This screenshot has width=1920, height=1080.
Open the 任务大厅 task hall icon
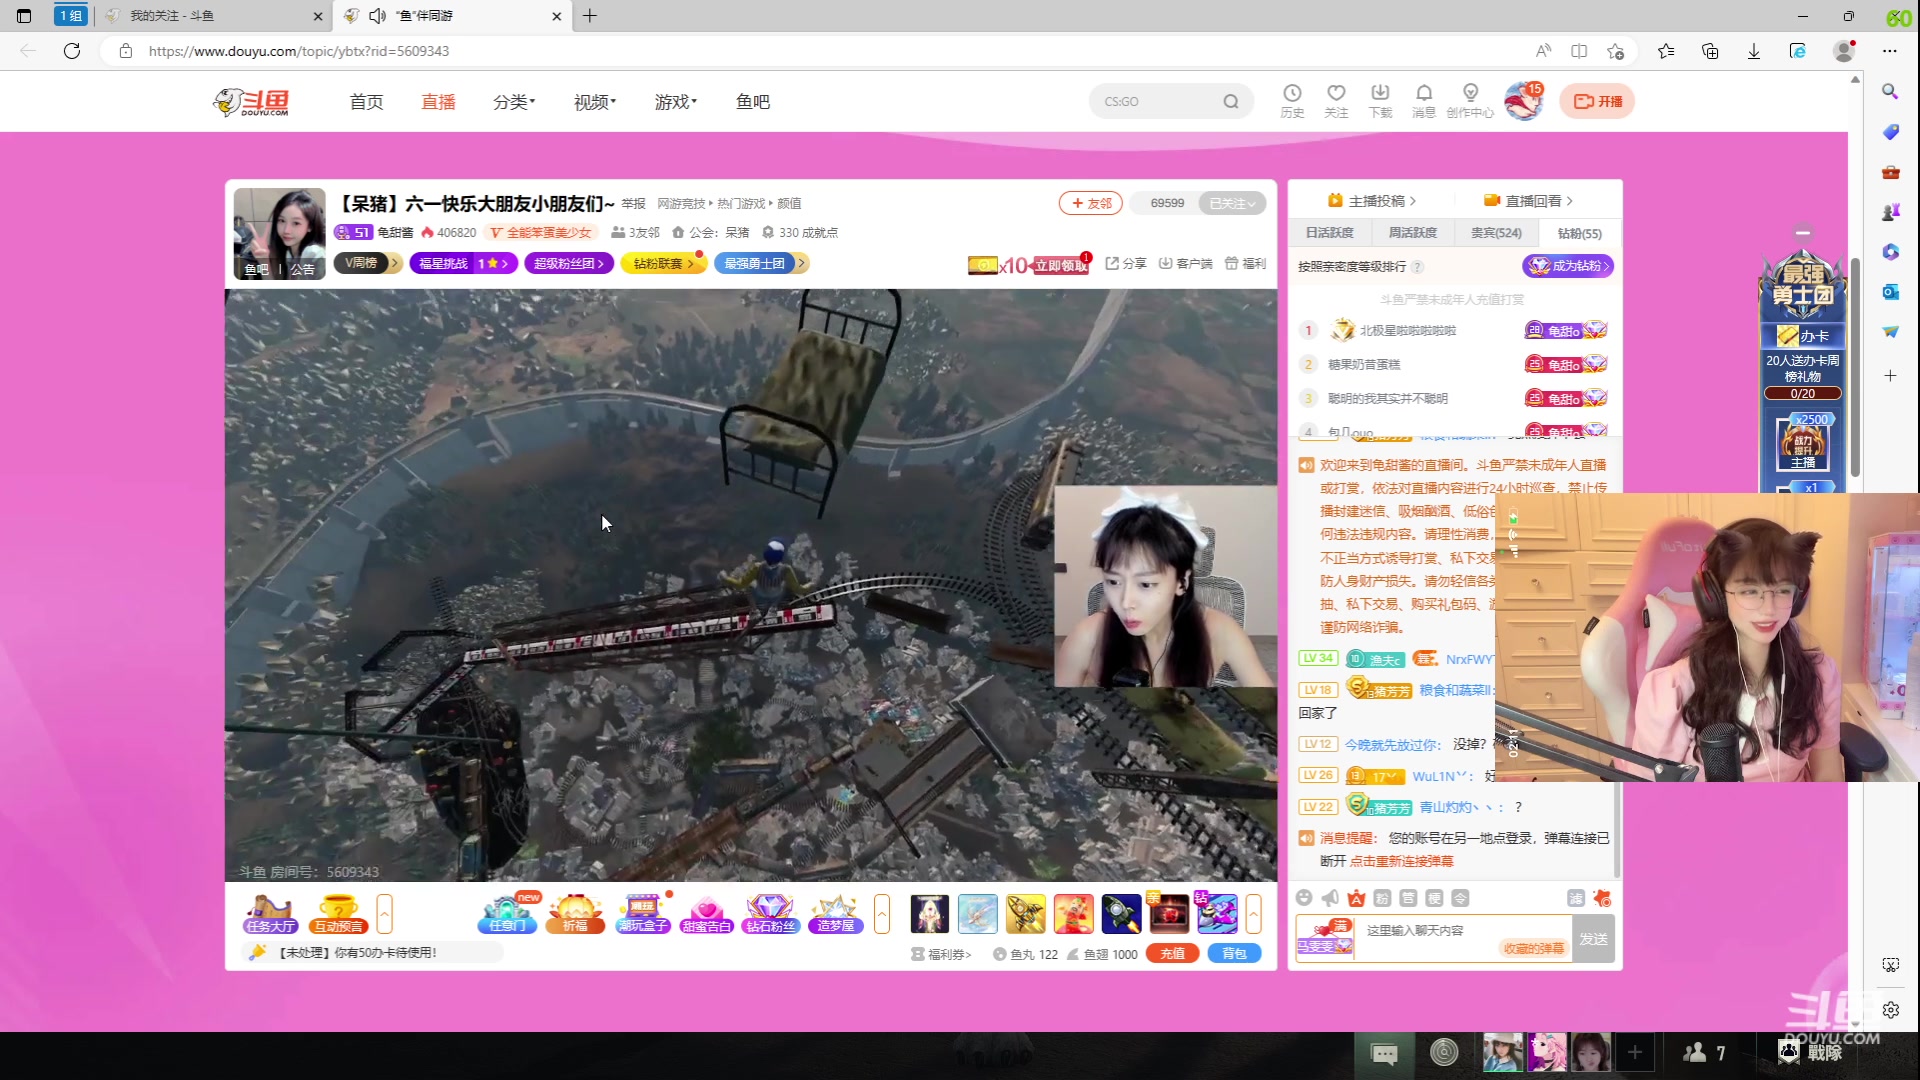pyautogui.click(x=270, y=913)
